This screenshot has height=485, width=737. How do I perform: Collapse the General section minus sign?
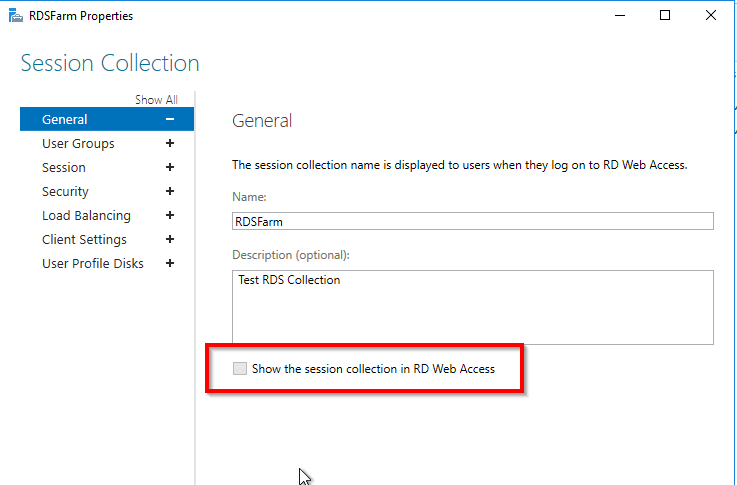click(x=170, y=119)
